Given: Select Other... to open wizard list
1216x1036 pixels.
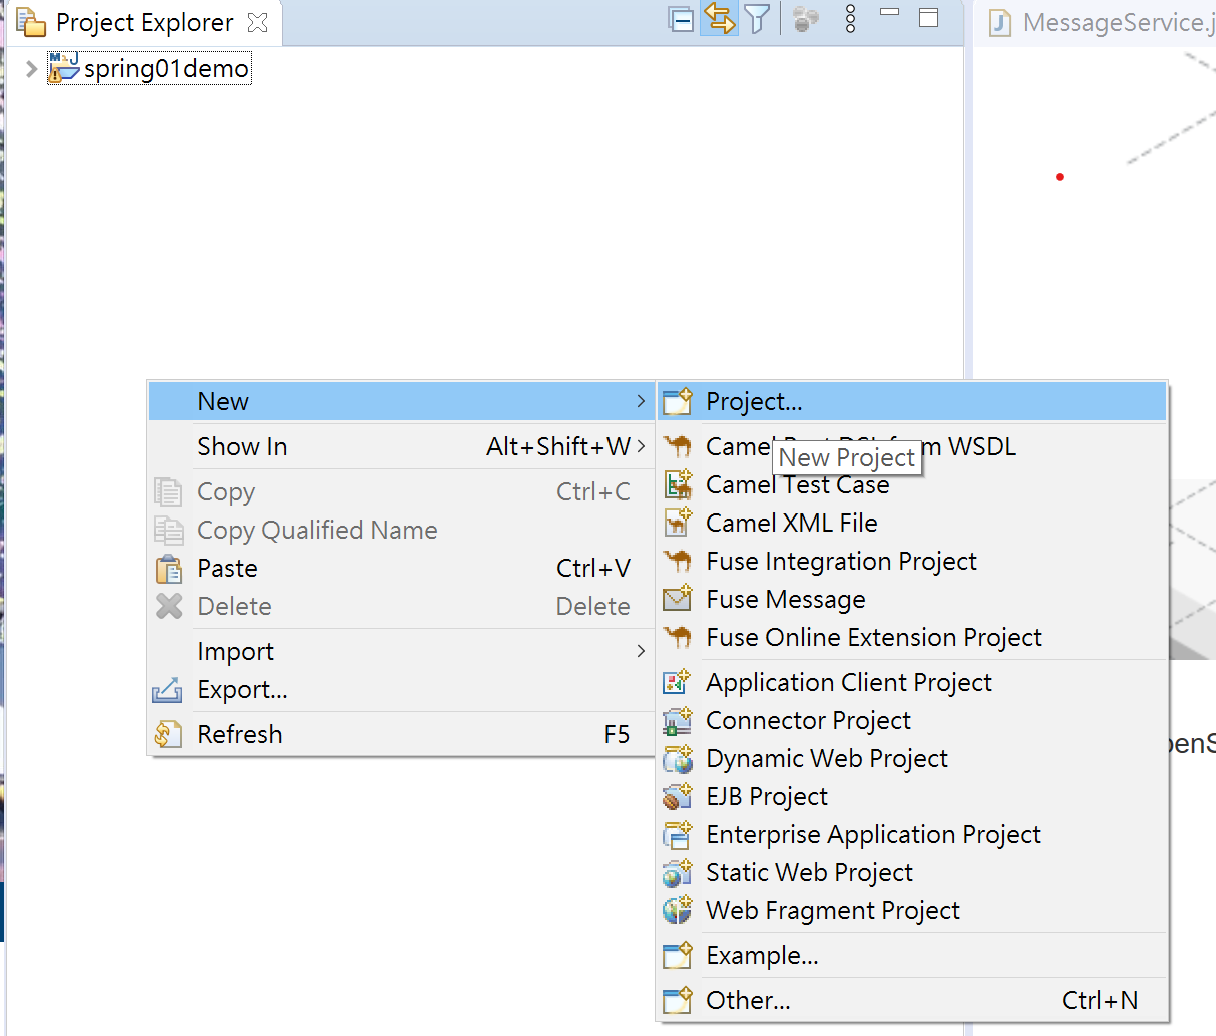Looking at the screenshot, I should point(748,1001).
